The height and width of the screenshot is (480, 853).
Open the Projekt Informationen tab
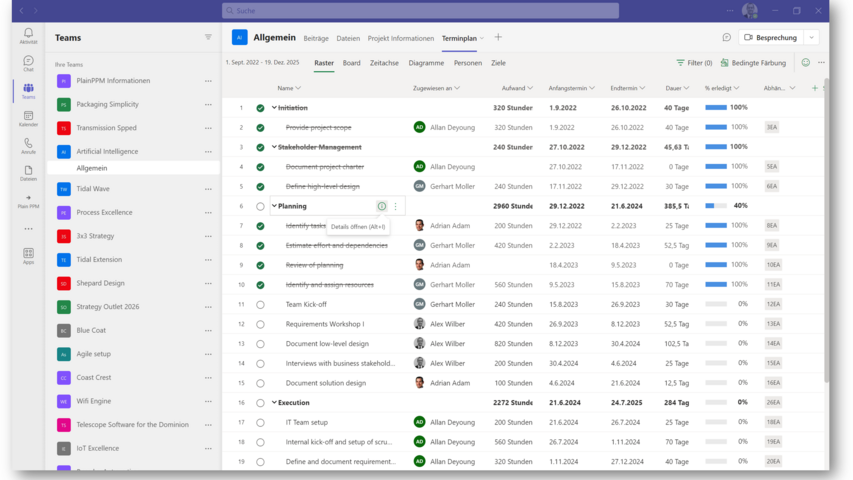click(x=400, y=38)
